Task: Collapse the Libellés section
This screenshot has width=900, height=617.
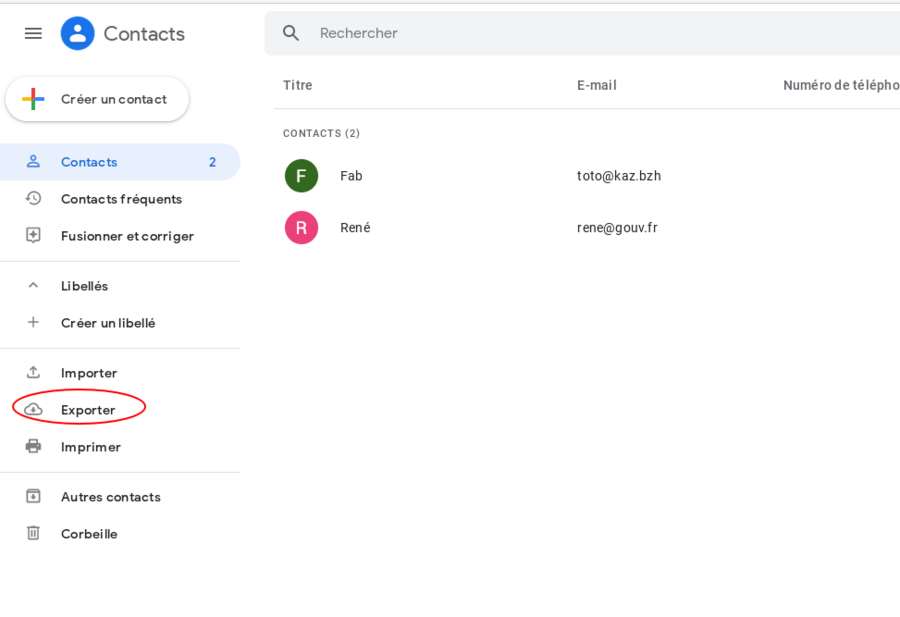Action: coord(33,285)
